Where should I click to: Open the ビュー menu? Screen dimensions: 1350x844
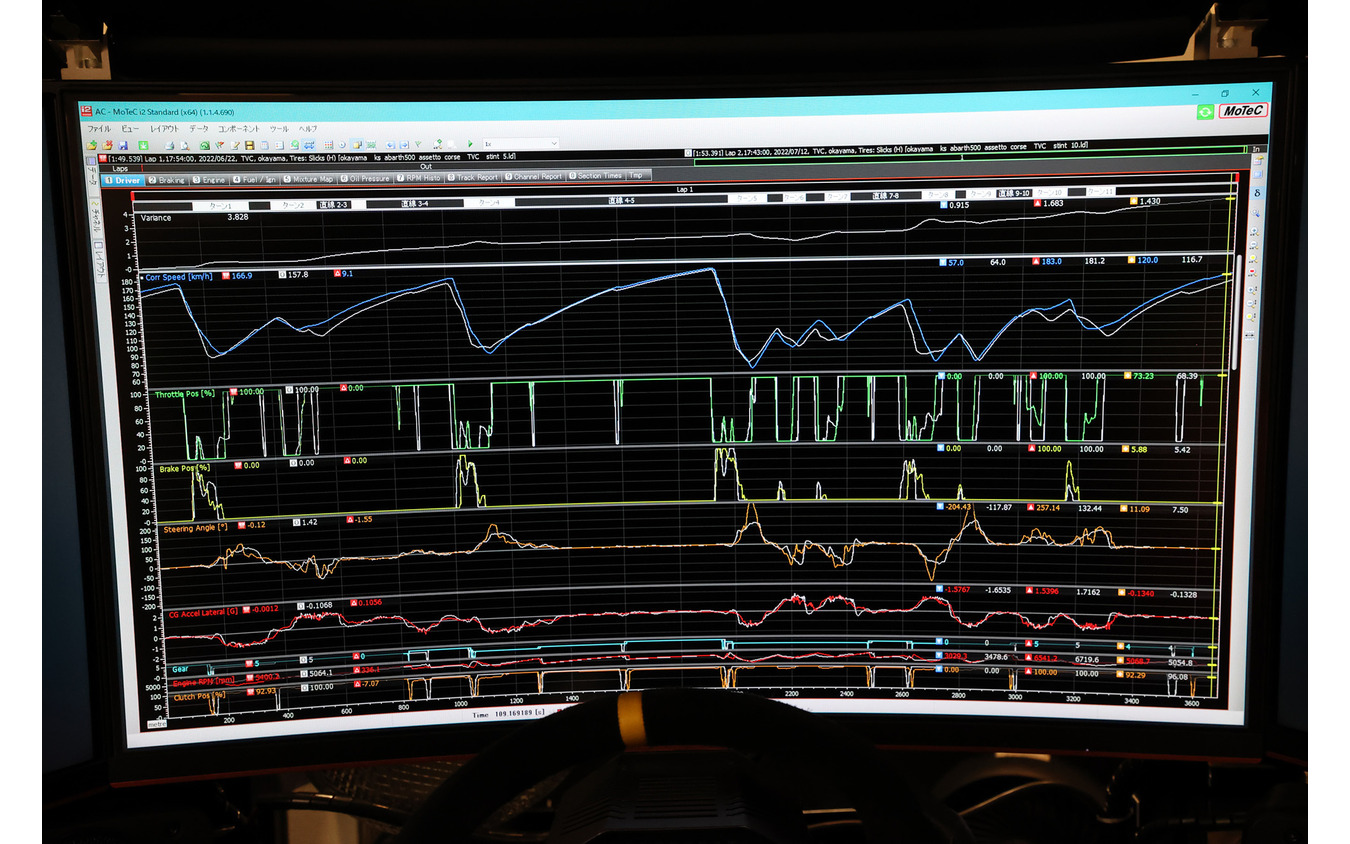[x=130, y=129]
